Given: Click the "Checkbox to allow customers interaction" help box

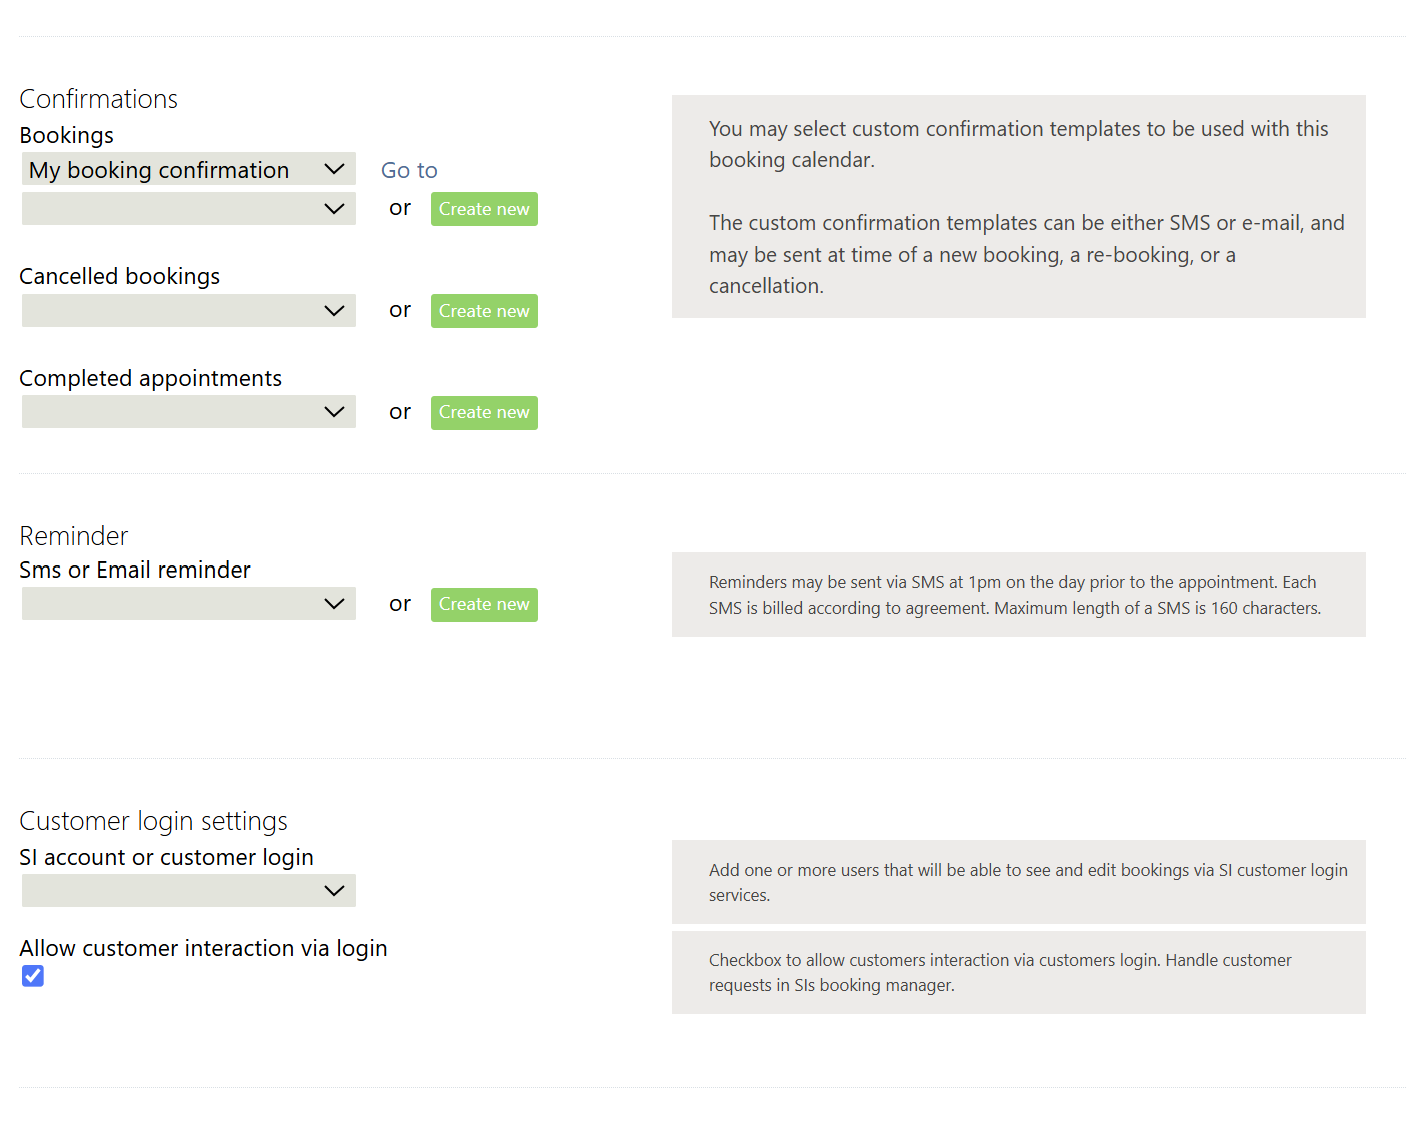Looking at the screenshot, I should pyautogui.click(x=1018, y=972).
